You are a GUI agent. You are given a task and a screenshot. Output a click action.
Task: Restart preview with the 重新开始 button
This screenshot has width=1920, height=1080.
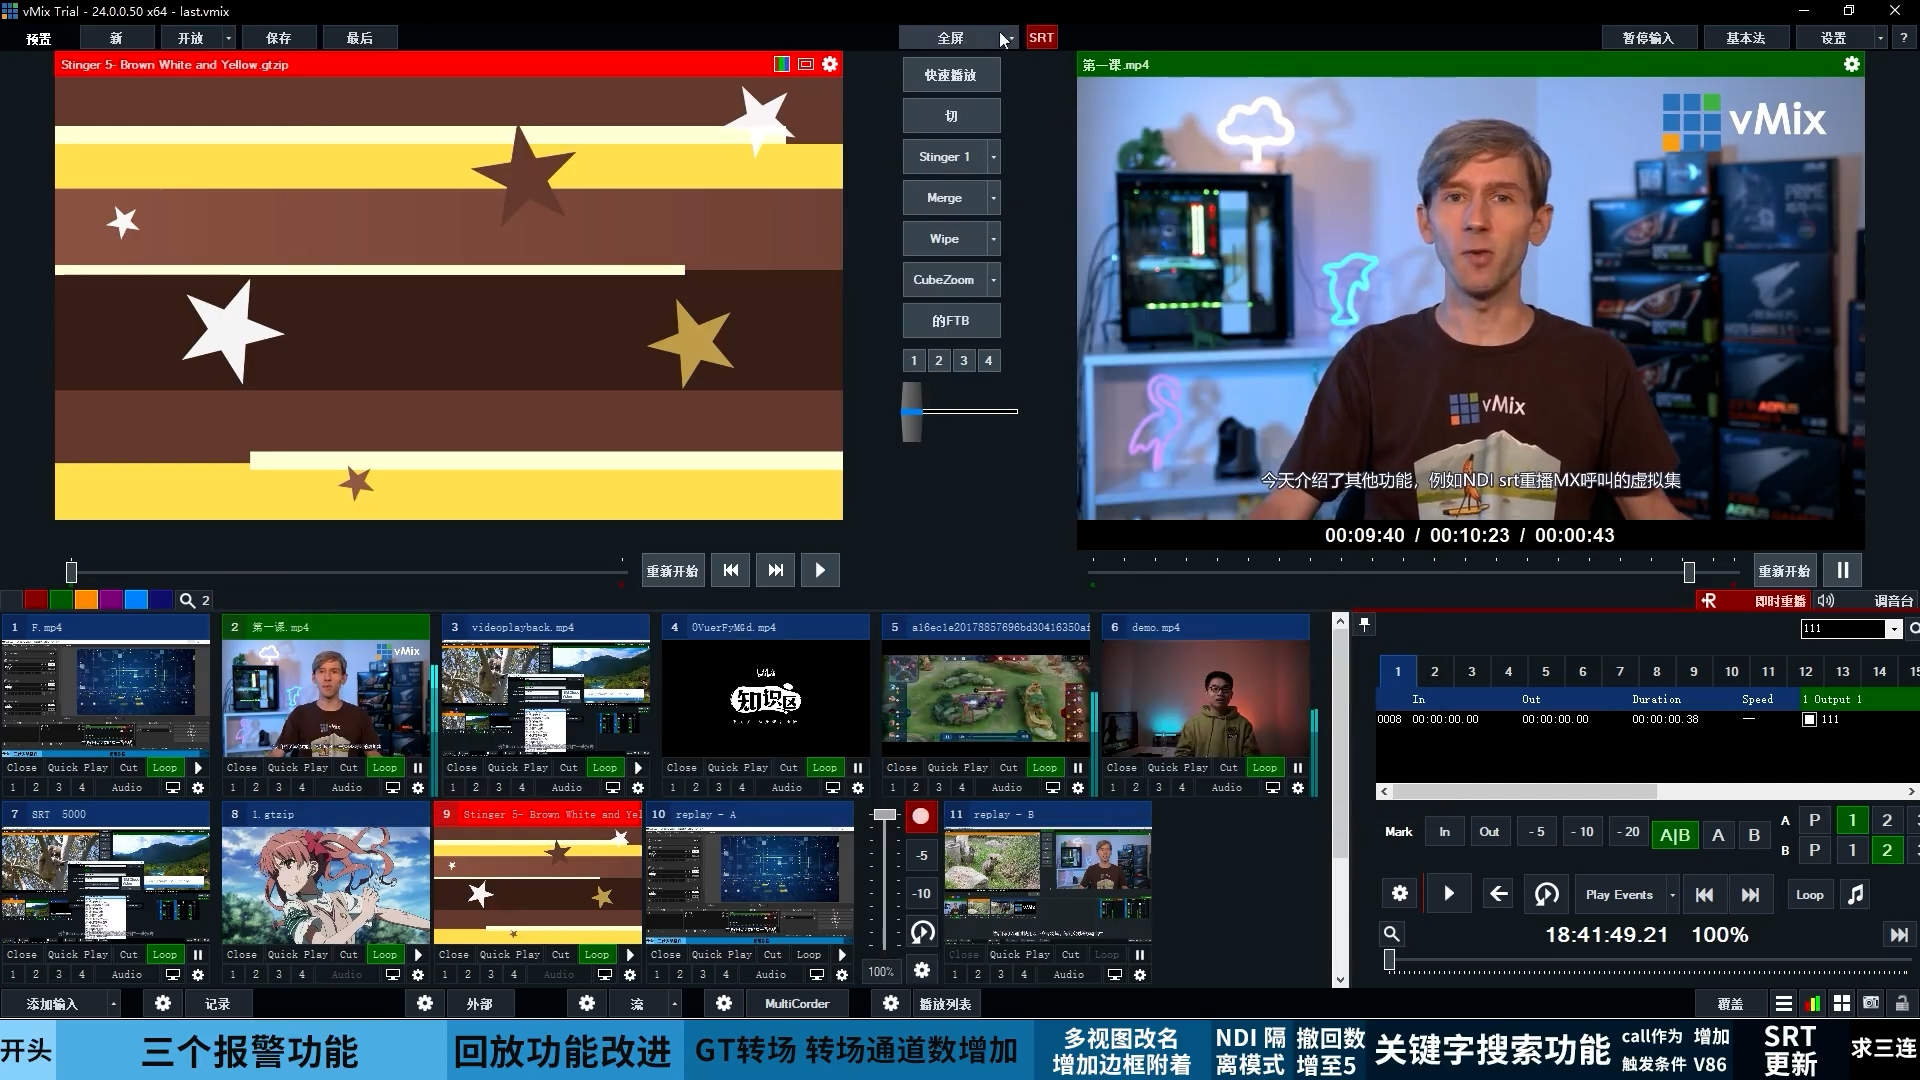672,570
